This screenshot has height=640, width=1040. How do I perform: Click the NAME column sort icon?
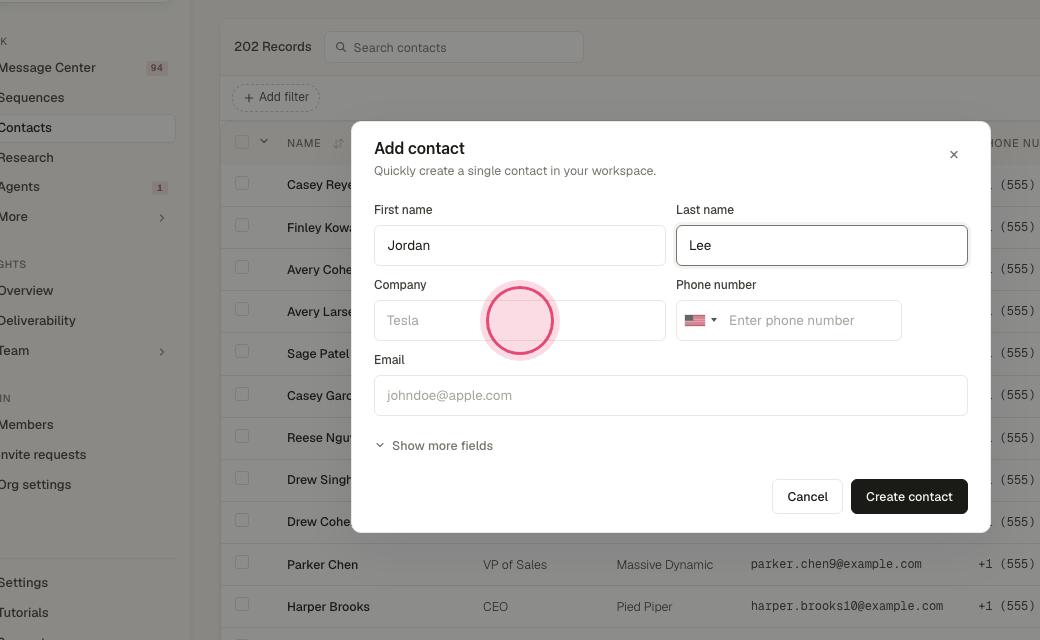point(338,143)
